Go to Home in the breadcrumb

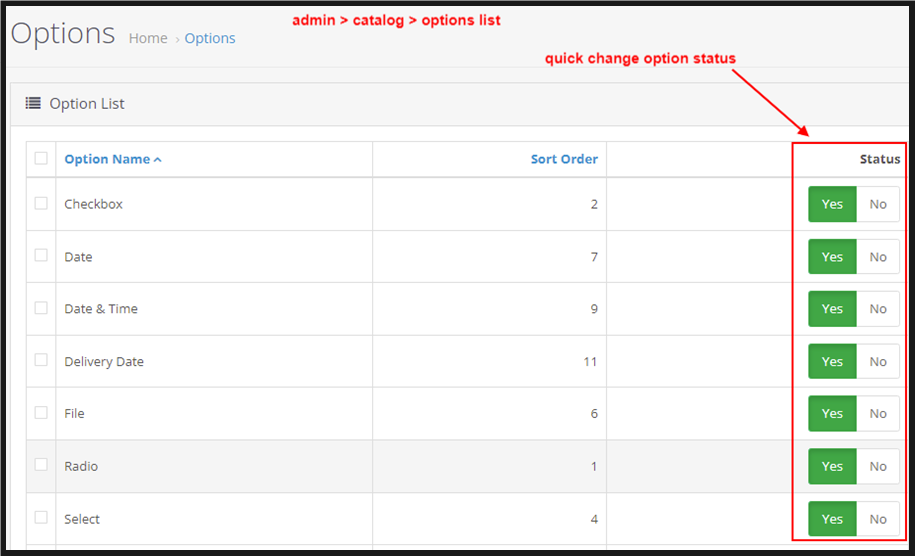pyautogui.click(x=148, y=38)
